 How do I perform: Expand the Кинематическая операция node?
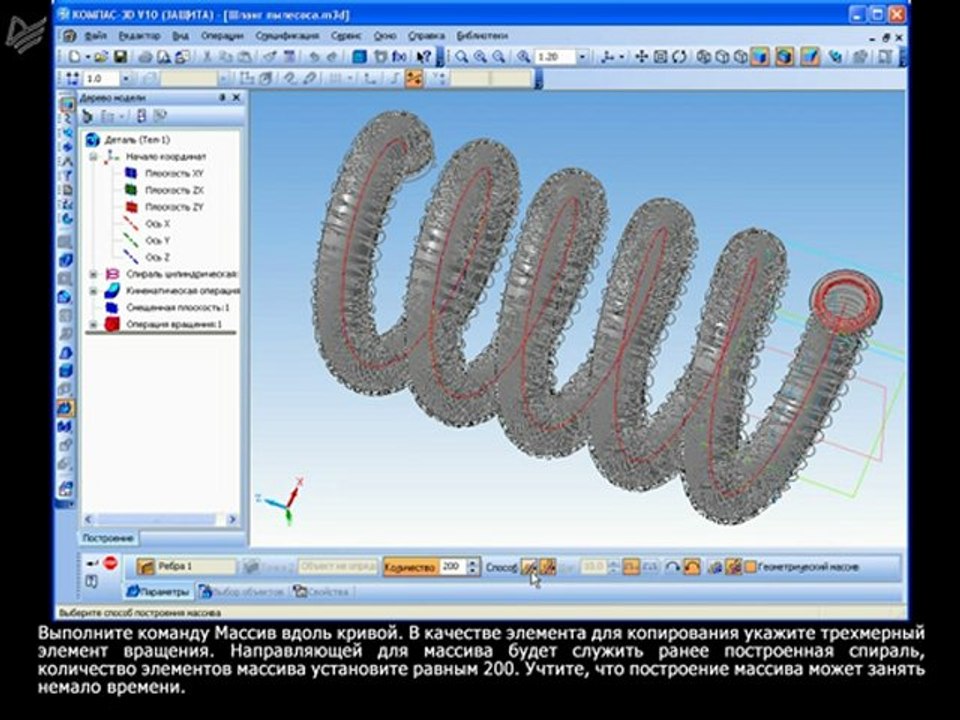94,291
